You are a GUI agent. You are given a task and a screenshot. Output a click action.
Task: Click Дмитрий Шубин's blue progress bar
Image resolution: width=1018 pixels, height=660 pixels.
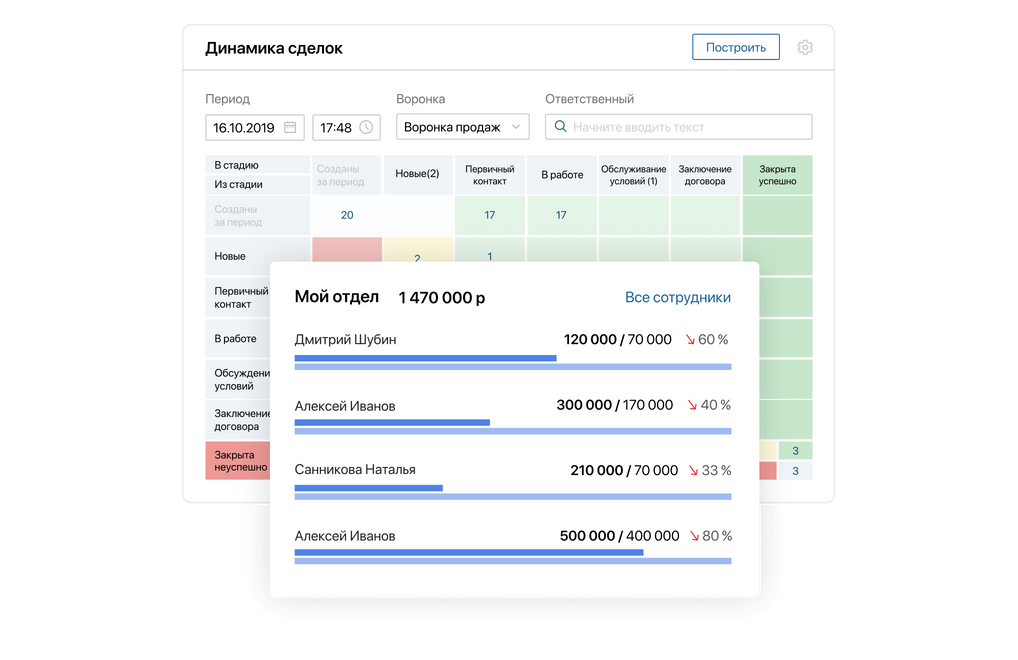[424, 358]
